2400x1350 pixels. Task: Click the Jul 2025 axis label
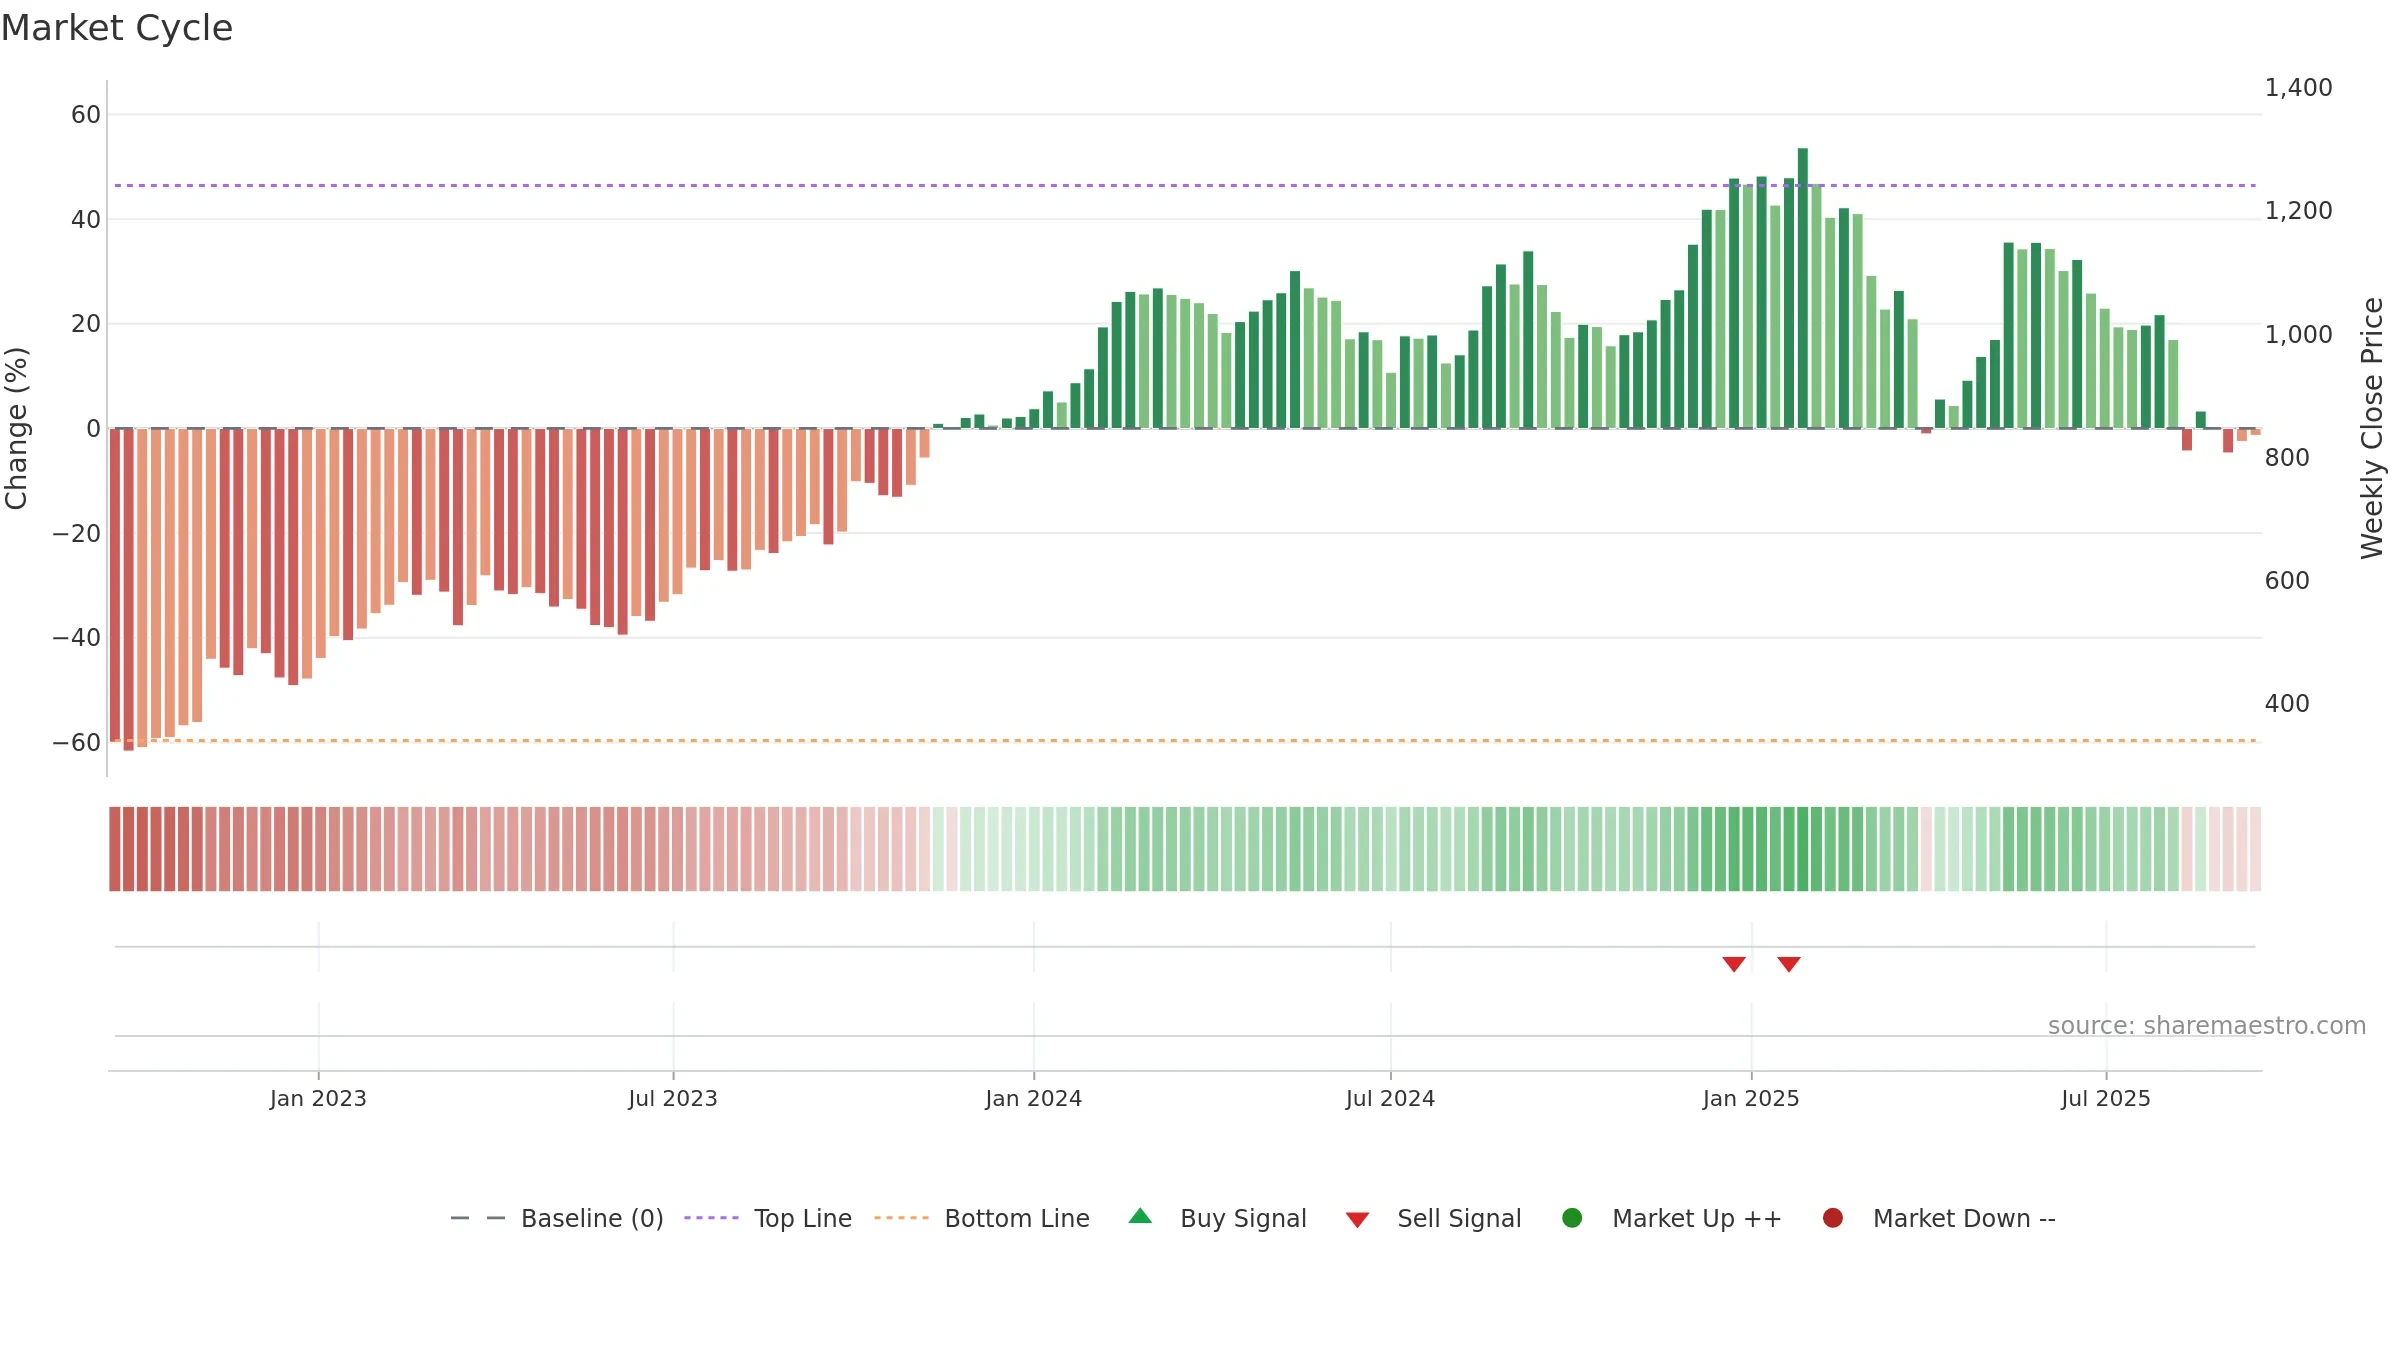coord(2106,1098)
